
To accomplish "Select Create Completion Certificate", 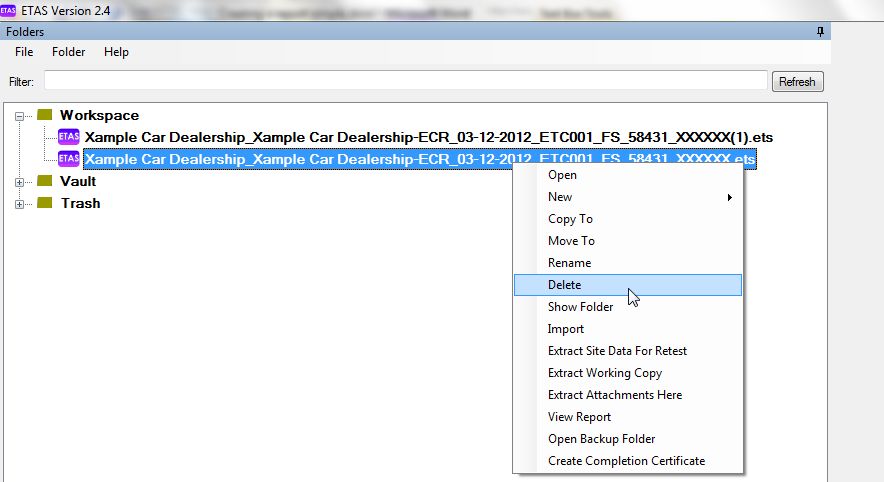I will tap(627, 461).
